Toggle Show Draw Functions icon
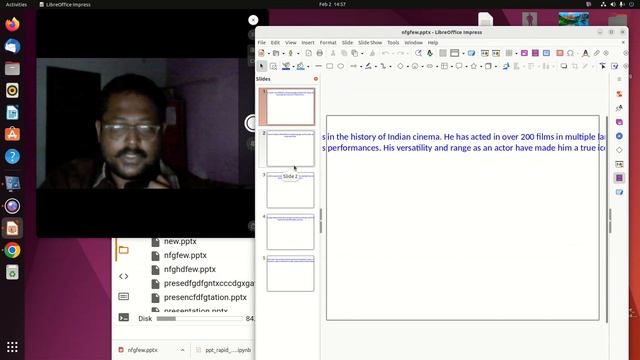The height and width of the screenshot is (360, 640). pyautogui.click(x=615, y=66)
